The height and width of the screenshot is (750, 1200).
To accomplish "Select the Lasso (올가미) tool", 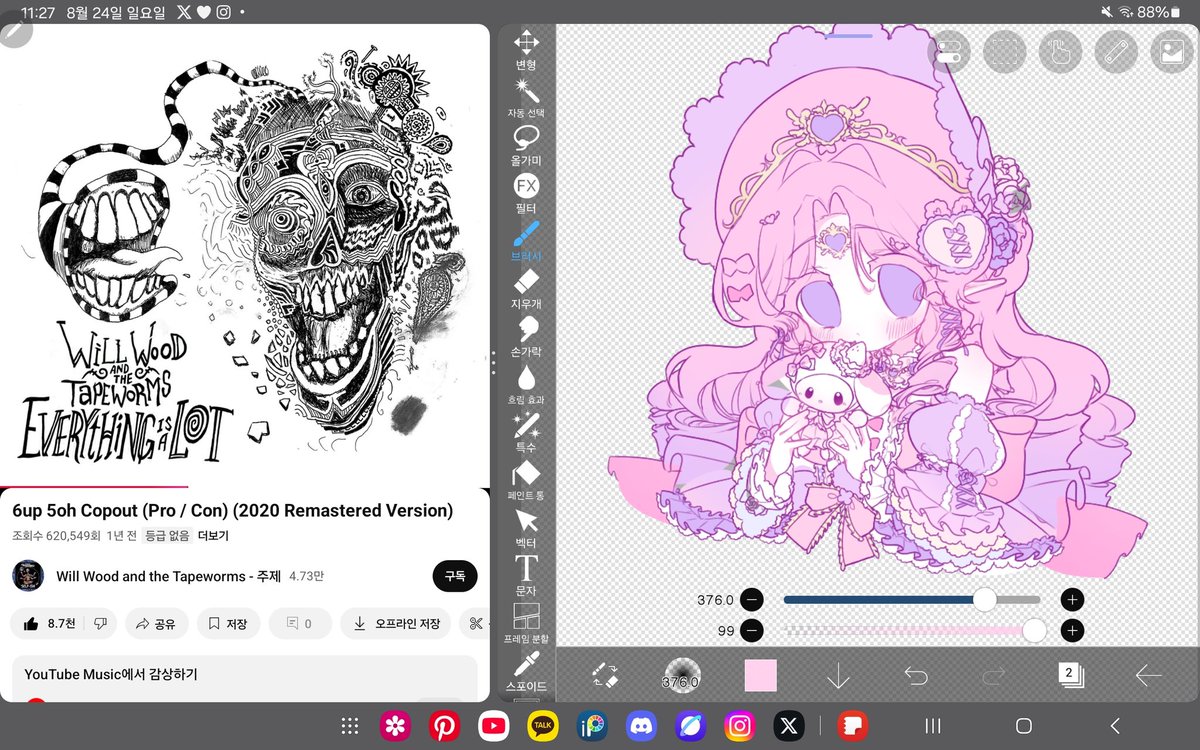I will [526, 146].
